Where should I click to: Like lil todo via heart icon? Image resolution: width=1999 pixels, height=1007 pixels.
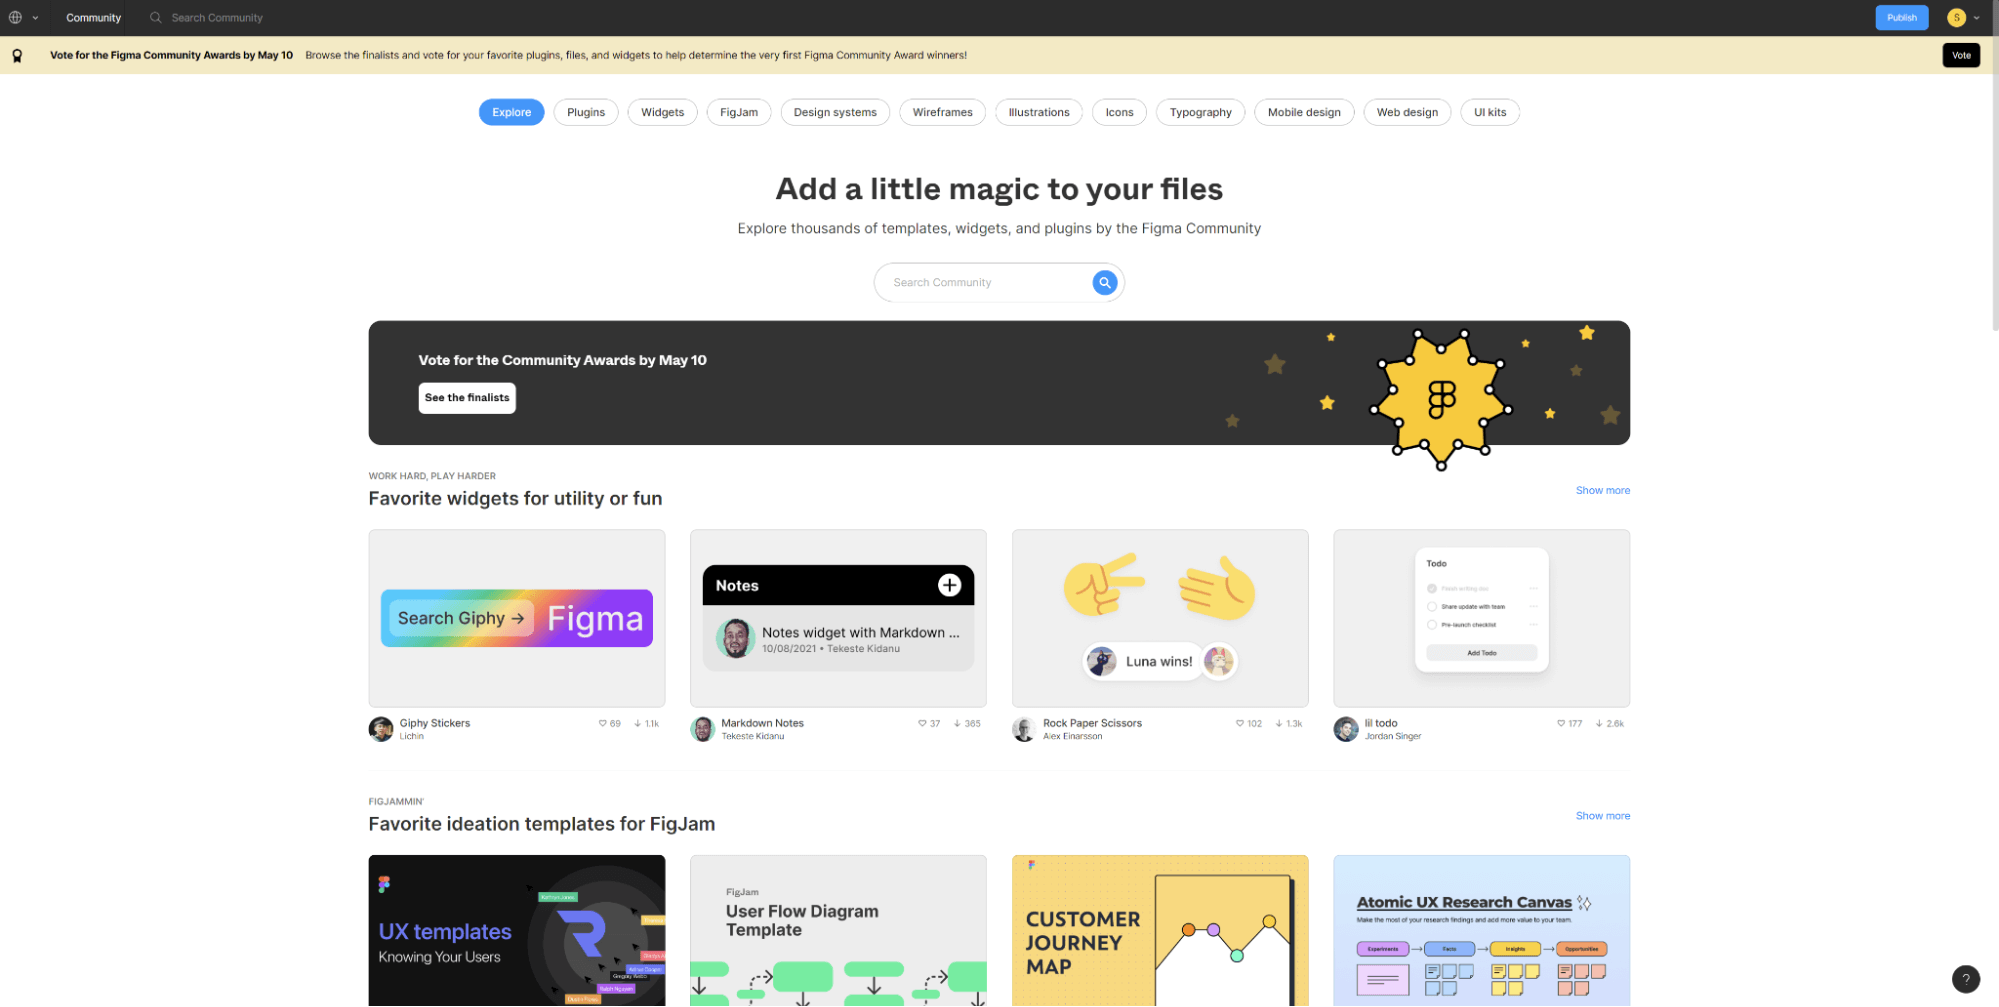tap(1561, 723)
